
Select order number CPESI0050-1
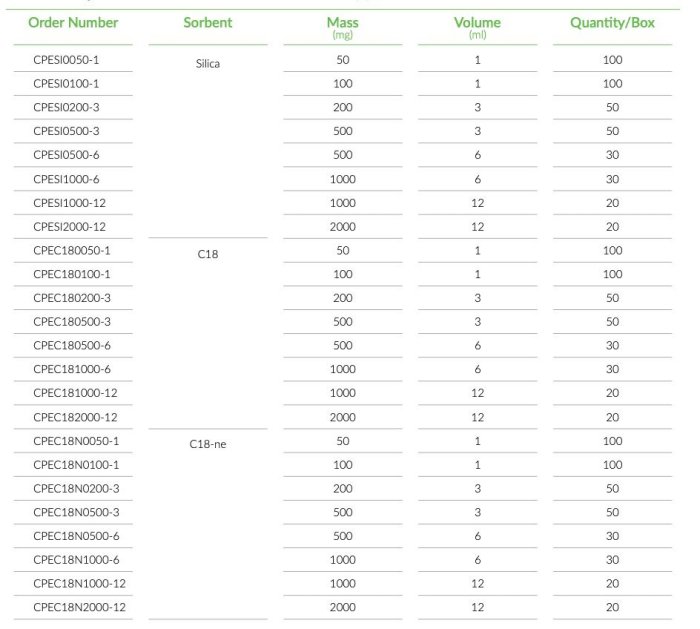pyautogui.click(x=66, y=60)
